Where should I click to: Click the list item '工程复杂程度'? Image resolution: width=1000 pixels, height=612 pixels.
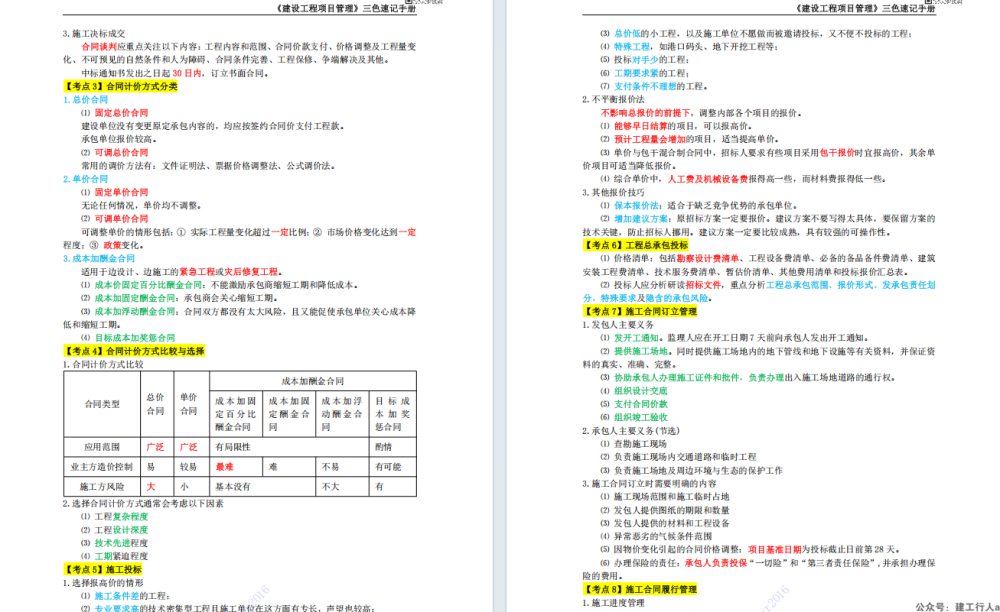[x=121, y=517]
